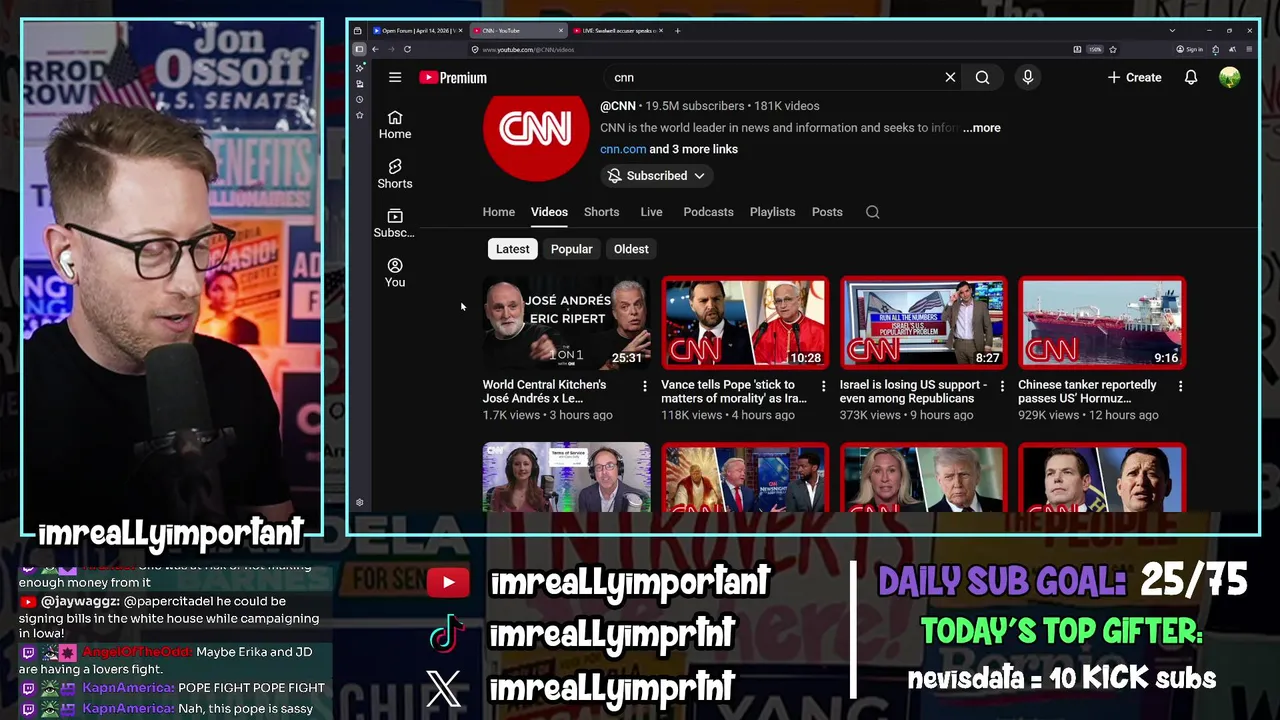This screenshot has height=720, width=1280.
Task: Click the magnifier search button
Action: (x=983, y=77)
